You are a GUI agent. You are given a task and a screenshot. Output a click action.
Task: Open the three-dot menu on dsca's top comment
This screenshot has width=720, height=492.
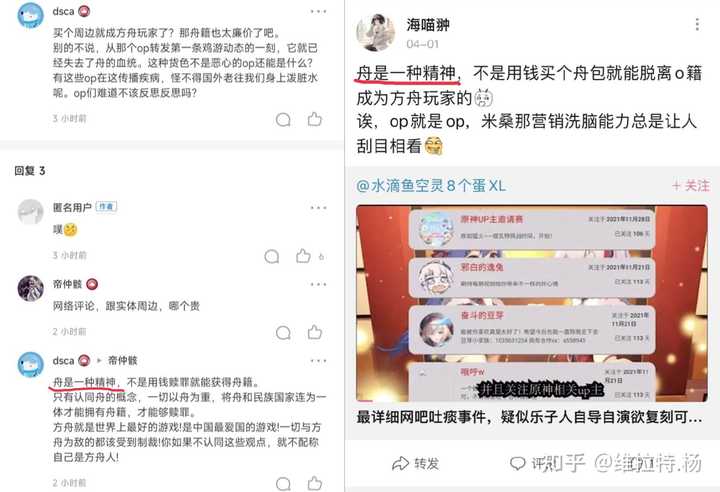(x=318, y=11)
